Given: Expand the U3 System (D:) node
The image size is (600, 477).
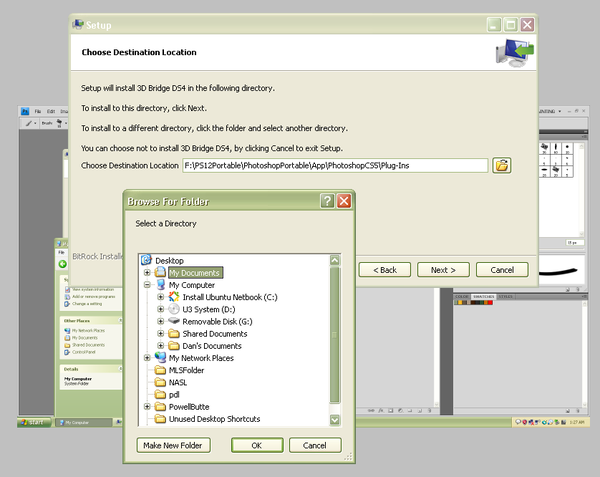Looking at the screenshot, I should click(161, 309).
